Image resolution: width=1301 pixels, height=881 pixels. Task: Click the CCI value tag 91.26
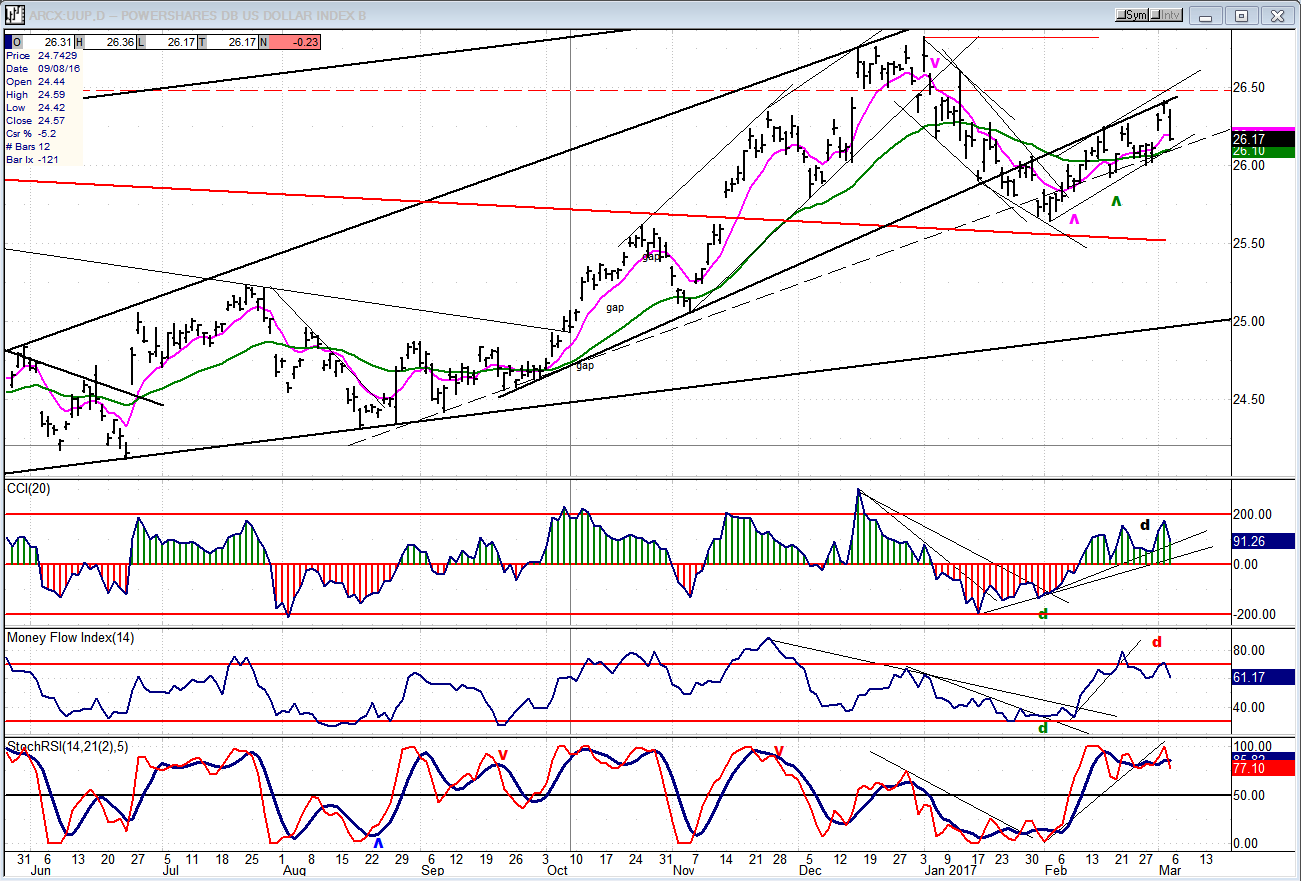click(x=1262, y=541)
